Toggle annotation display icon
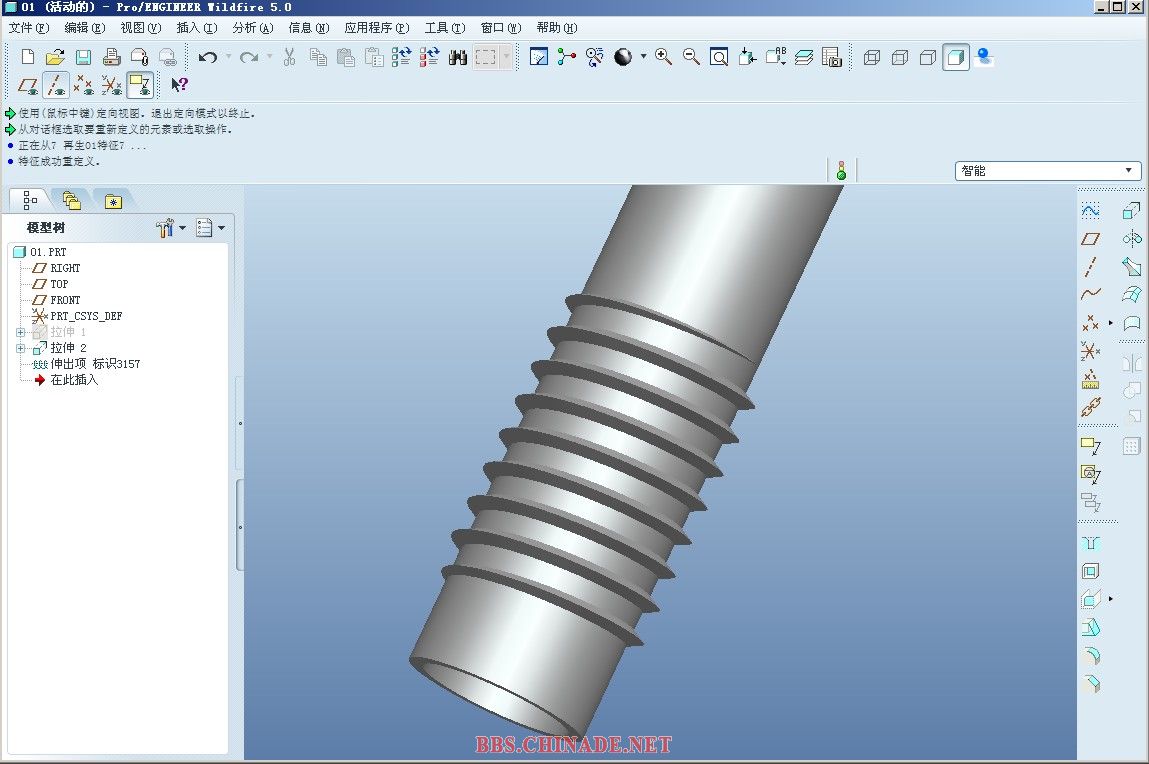This screenshot has height=764, width=1149. (x=139, y=85)
